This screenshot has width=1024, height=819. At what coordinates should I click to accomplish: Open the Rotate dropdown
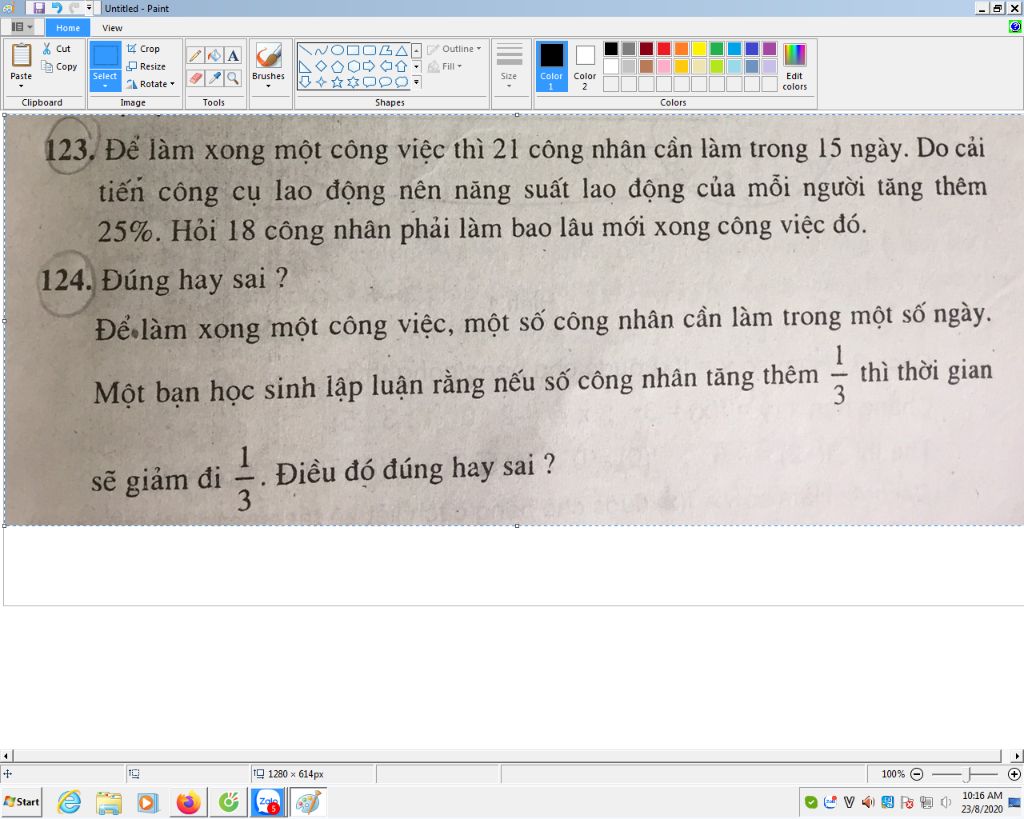[150, 84]
